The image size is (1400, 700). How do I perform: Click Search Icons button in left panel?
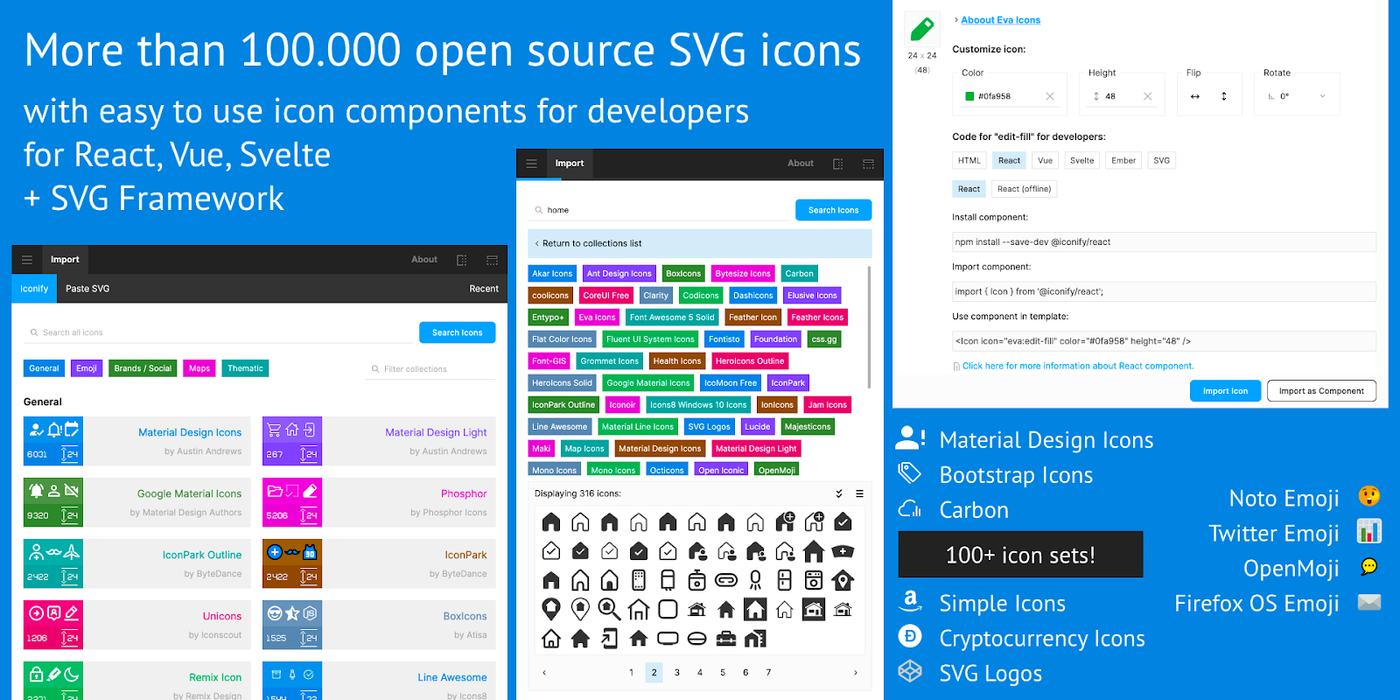(x=457, y=332)
